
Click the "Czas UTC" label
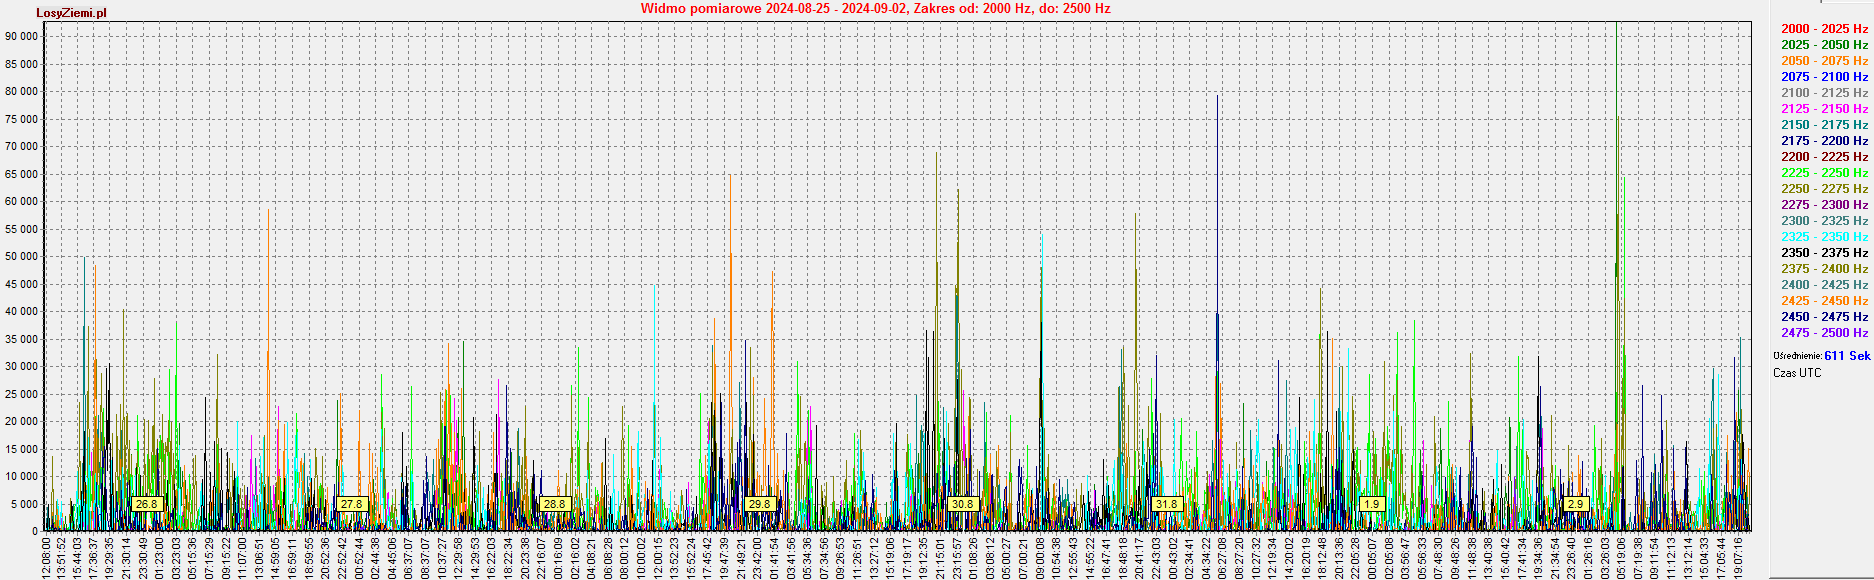click(x=1797, y=373)
